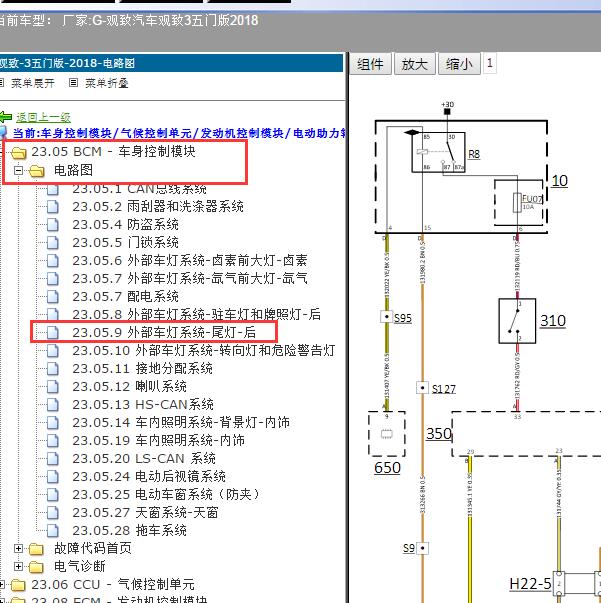The height and width of the screenshot is (603, 601).
Task: Click the 缩小 zoom-out button
Action: [459, 64]
